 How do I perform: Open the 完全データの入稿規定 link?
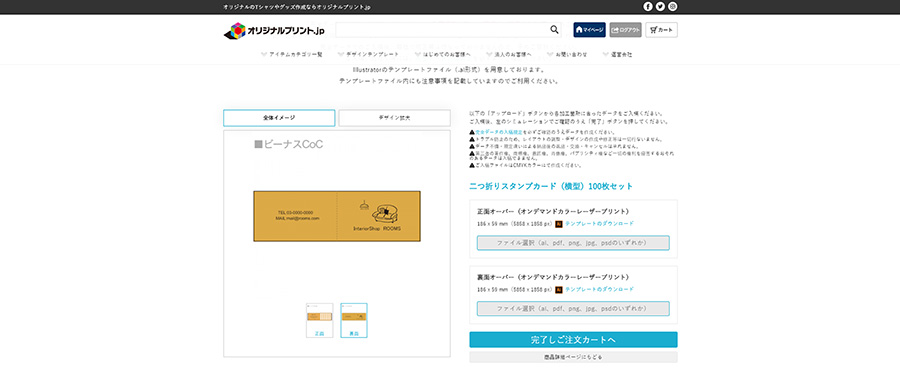(498, 133)
